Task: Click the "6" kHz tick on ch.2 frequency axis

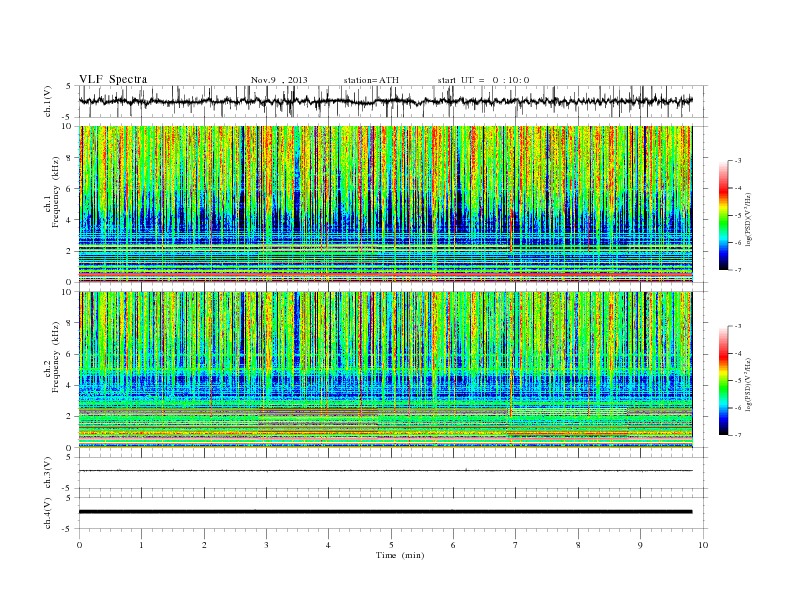Action: pos(70,354)
